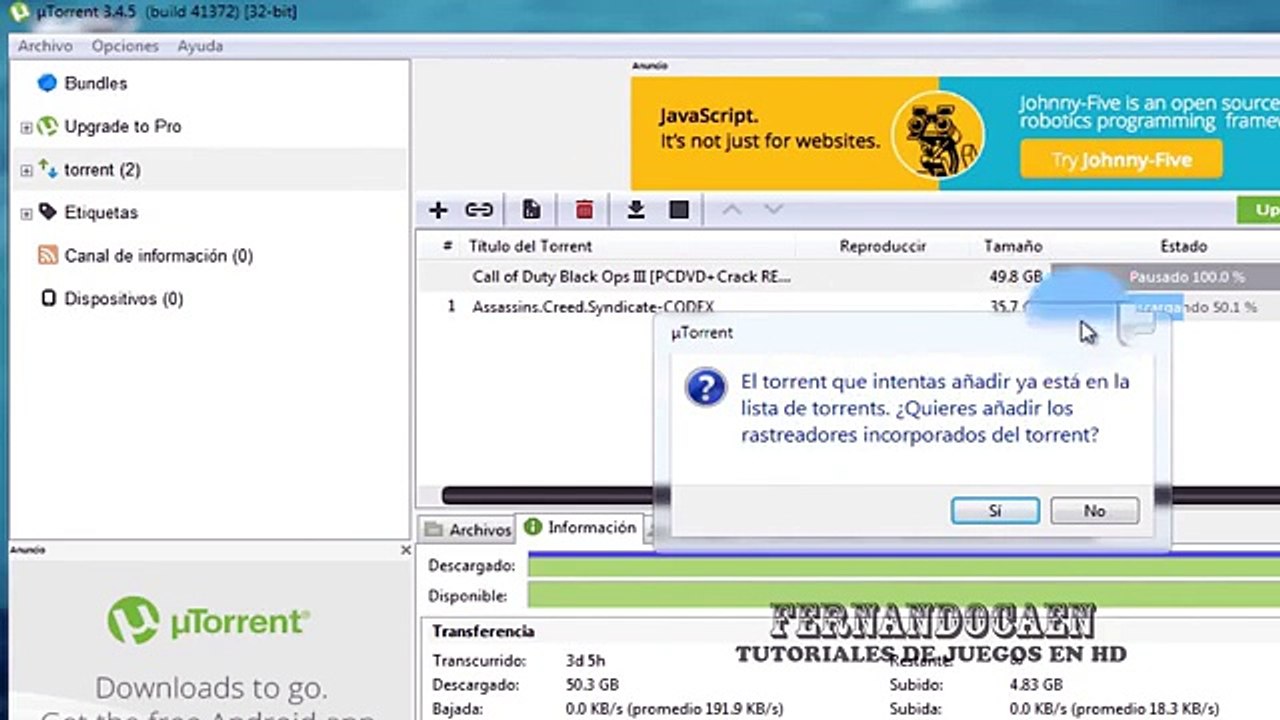Click the Disponible green availability bar

[x=903, y=596]
